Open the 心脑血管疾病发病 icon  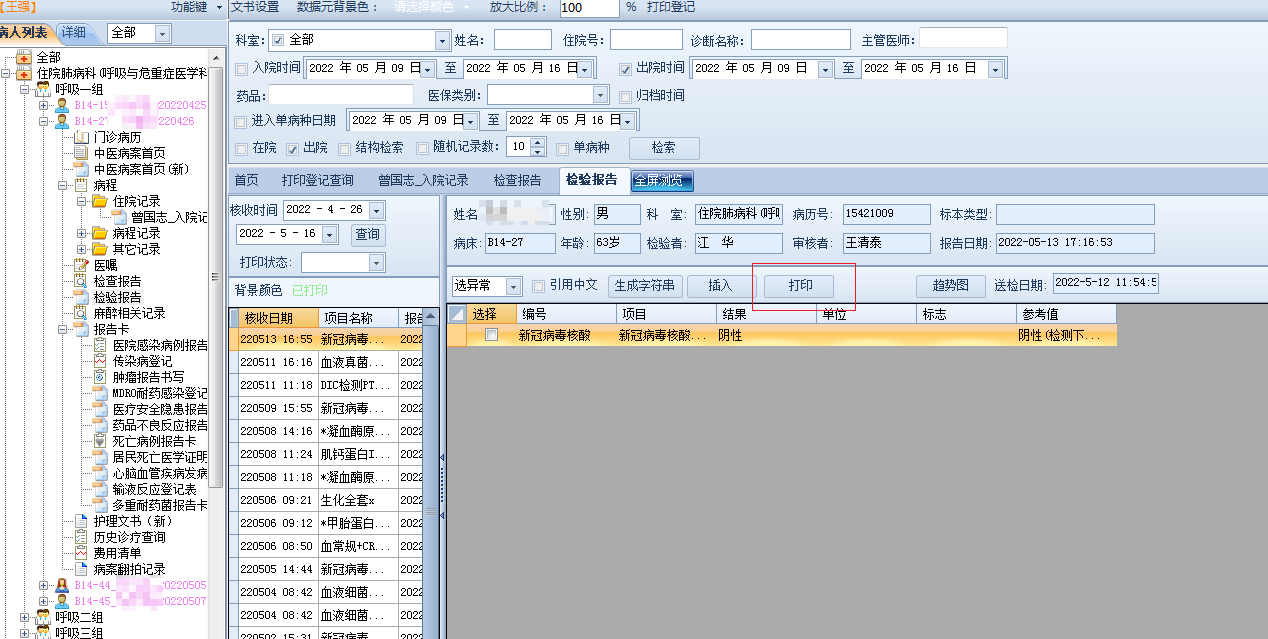100,473
